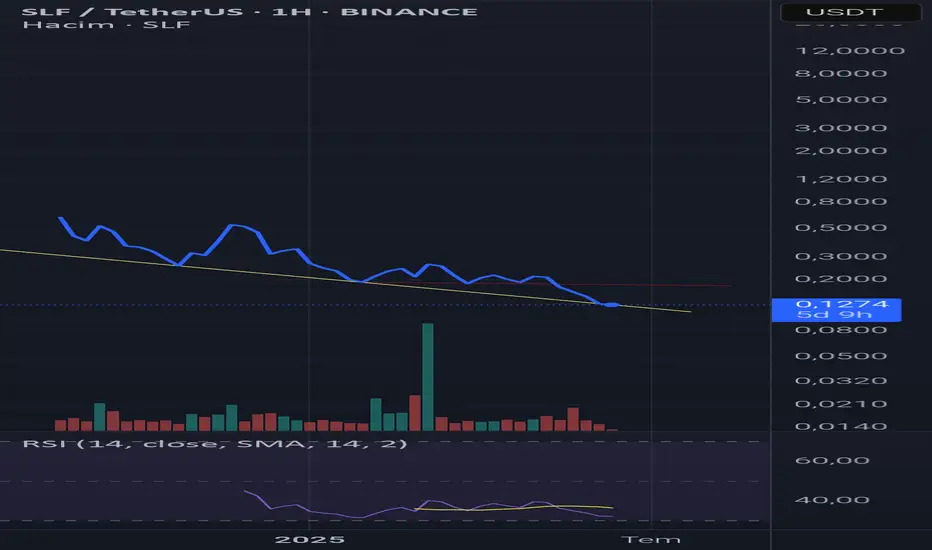Click the 8,0000 price axis label
Screen dimensions: 932x550
click(x=841, y=73)
